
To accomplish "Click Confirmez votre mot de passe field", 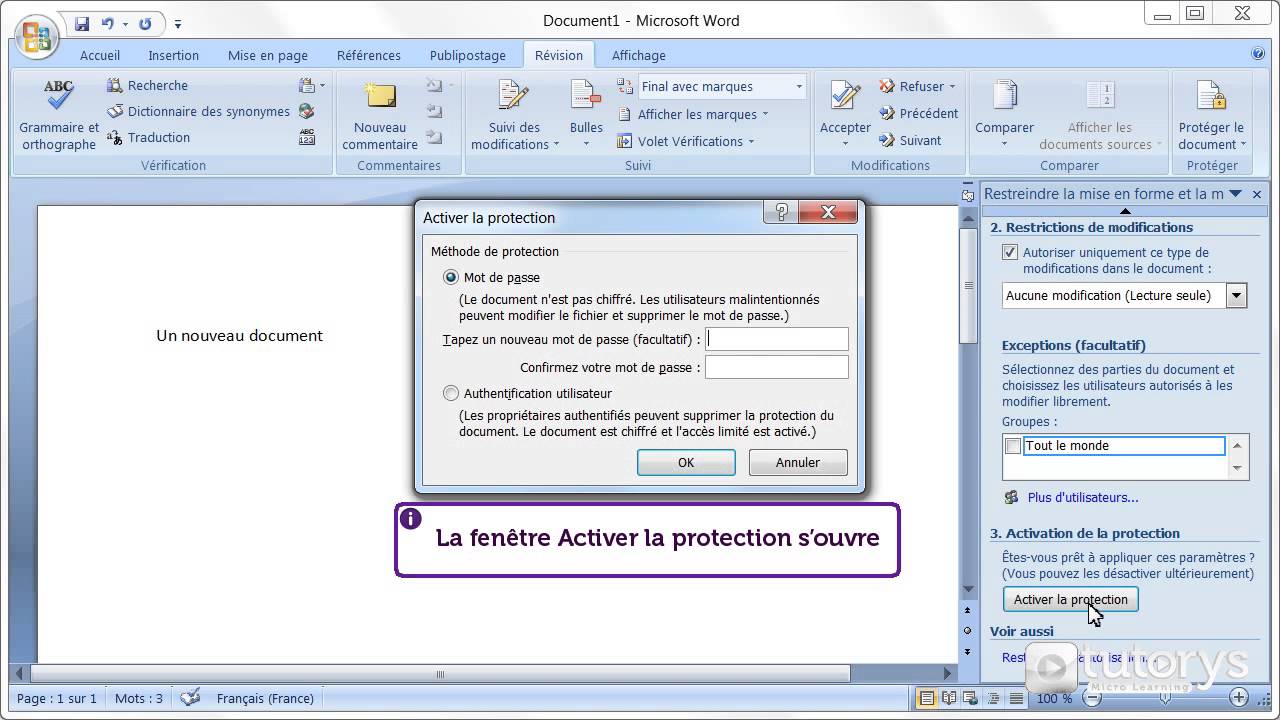I will (x=777, y=367).
